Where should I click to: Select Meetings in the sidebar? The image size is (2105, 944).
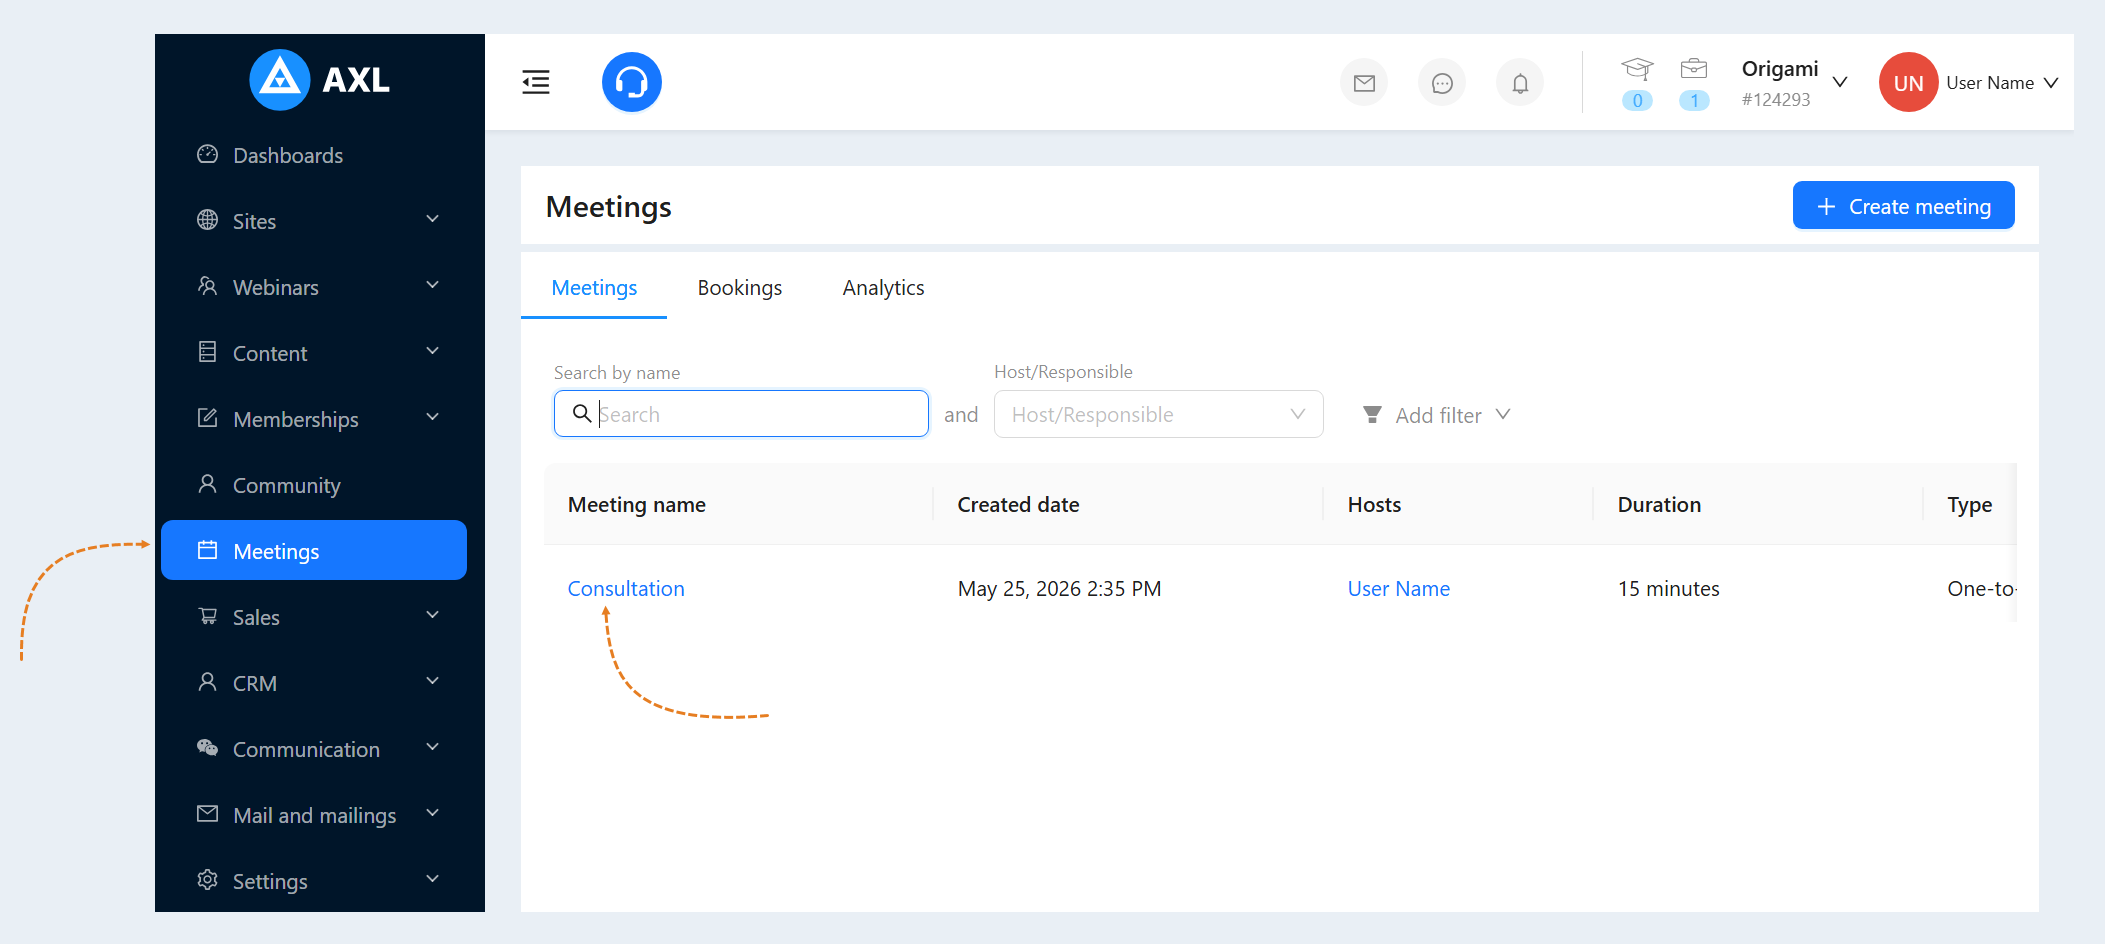314,550
